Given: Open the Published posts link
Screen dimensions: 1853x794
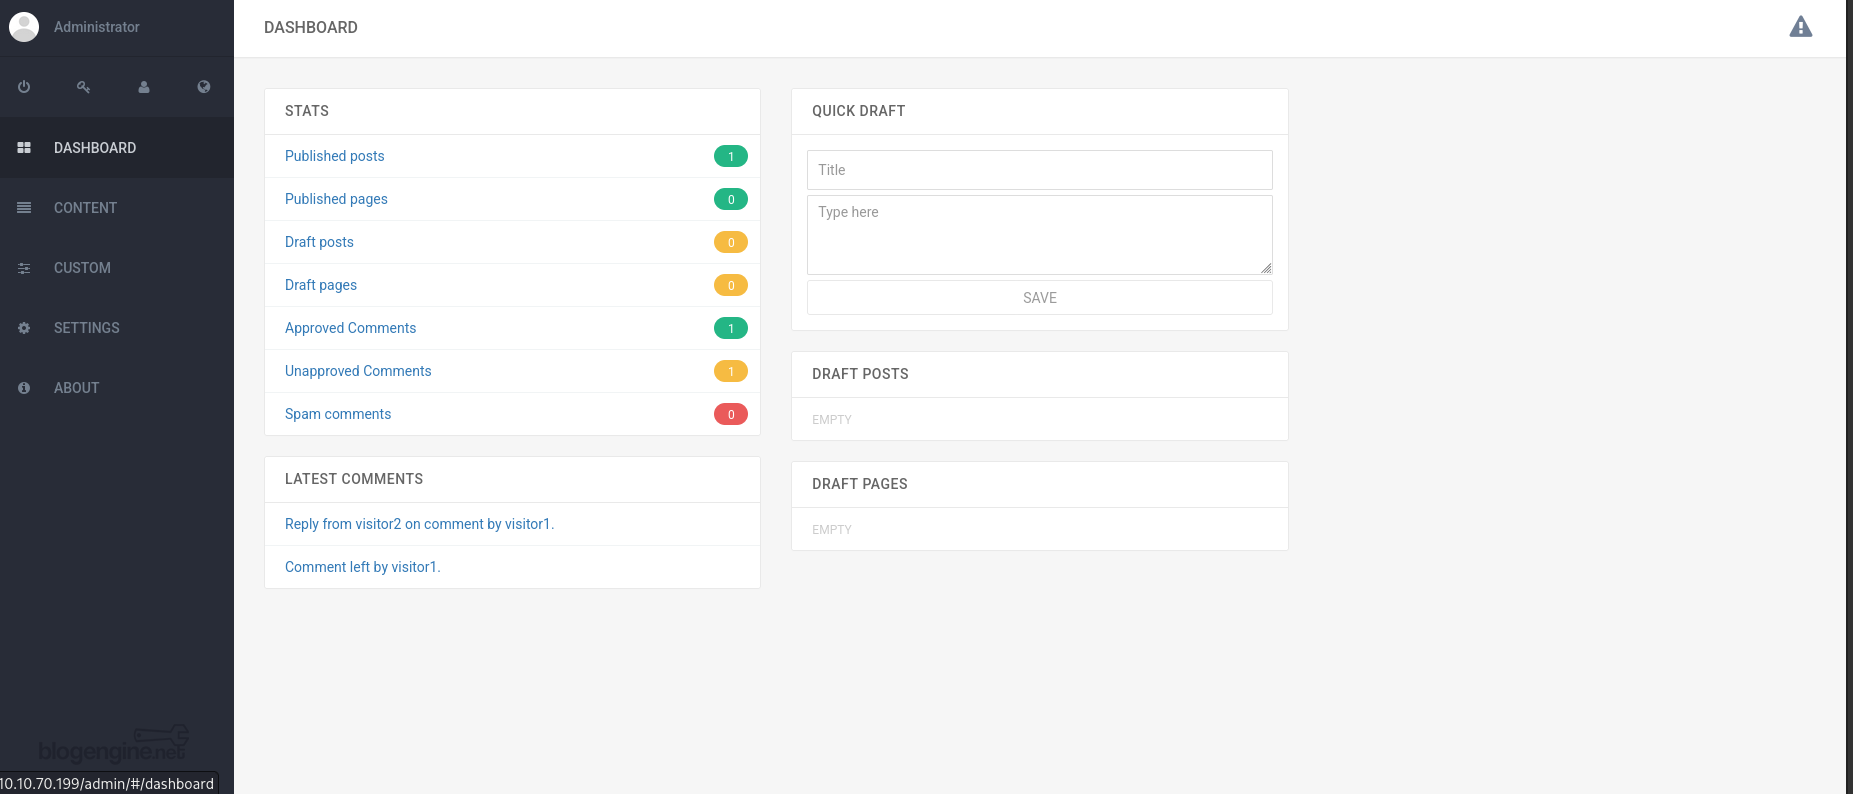Looking at the screenshot, I should [334, 156].
